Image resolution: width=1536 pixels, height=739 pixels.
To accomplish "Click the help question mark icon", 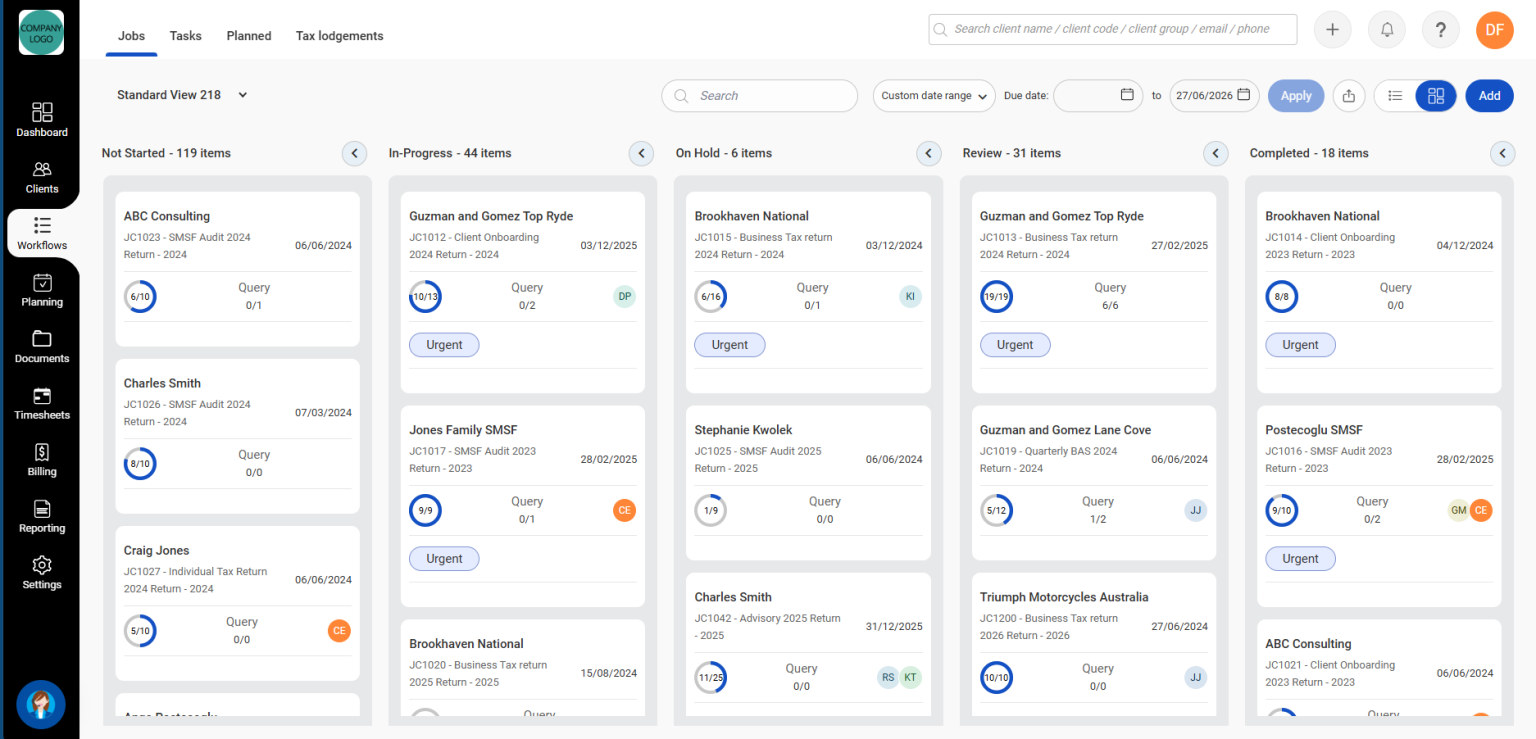I will click(1440, 30).
